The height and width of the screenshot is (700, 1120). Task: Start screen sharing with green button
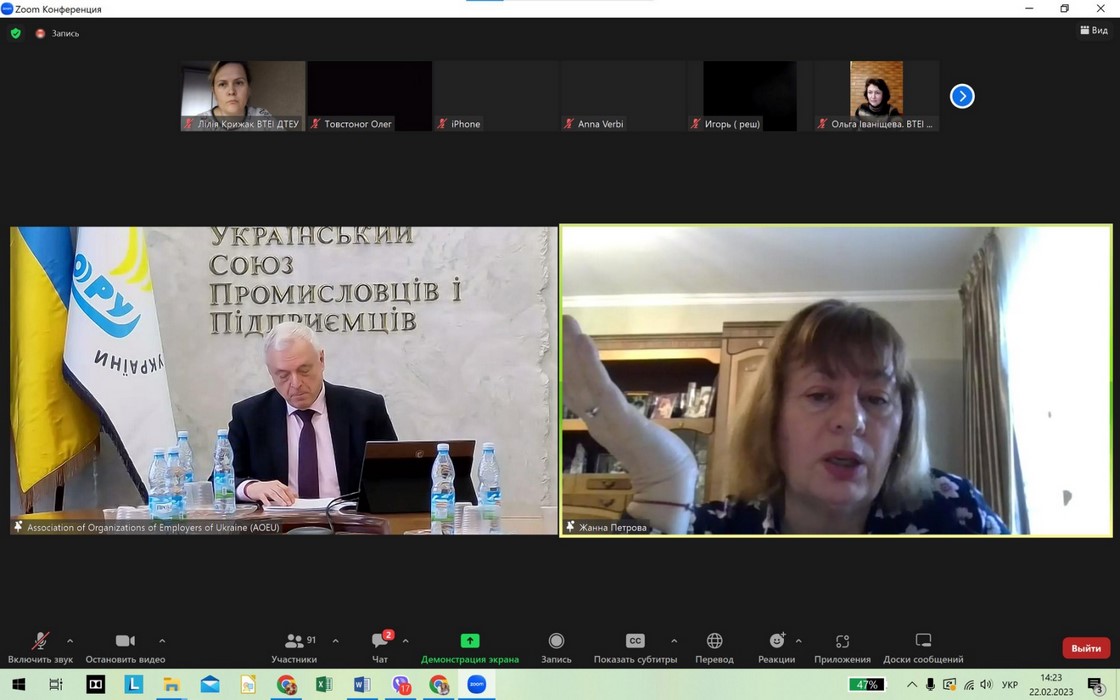click(x=469, y=646)
